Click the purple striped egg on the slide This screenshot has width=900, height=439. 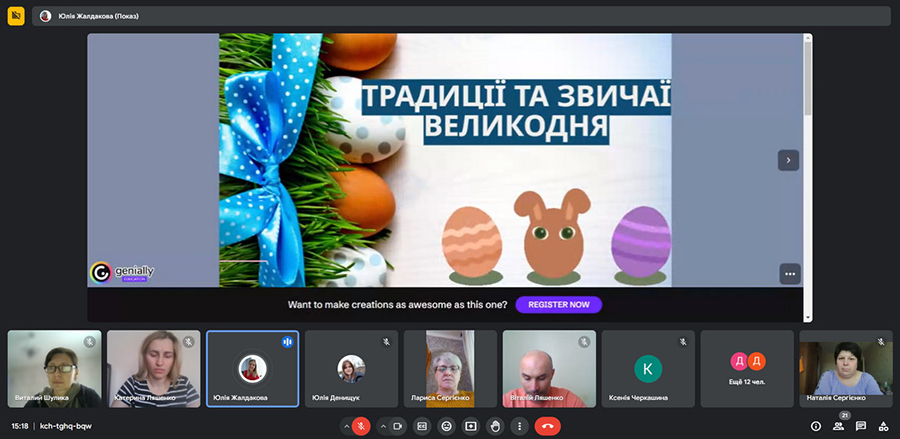[641, 244]
